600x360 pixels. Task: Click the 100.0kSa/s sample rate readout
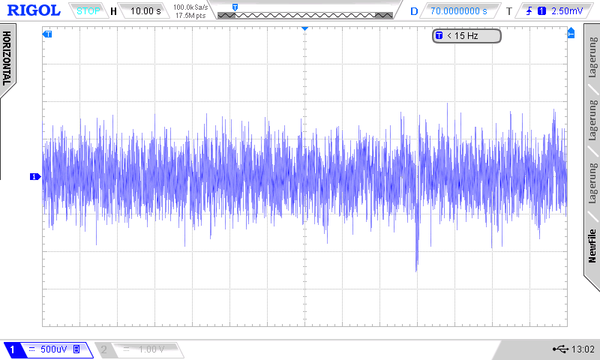(191, 7)
